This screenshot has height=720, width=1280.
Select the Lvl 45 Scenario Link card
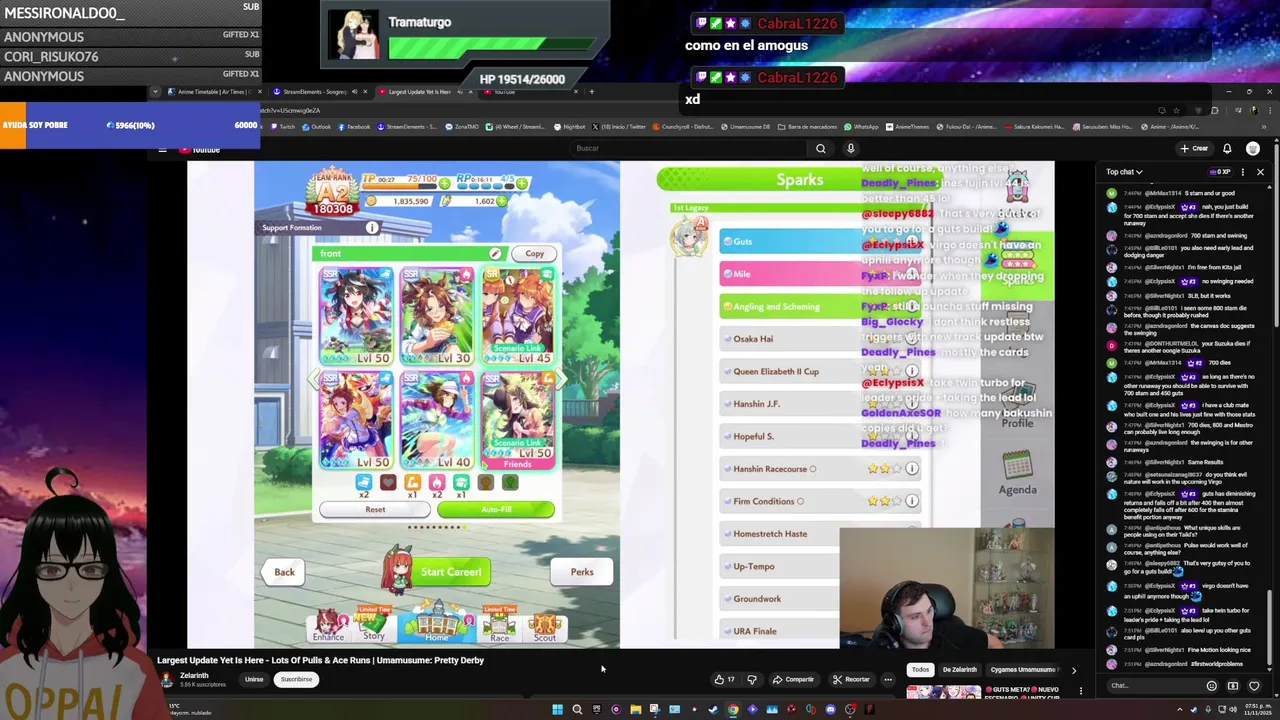(x=518, y=315)
